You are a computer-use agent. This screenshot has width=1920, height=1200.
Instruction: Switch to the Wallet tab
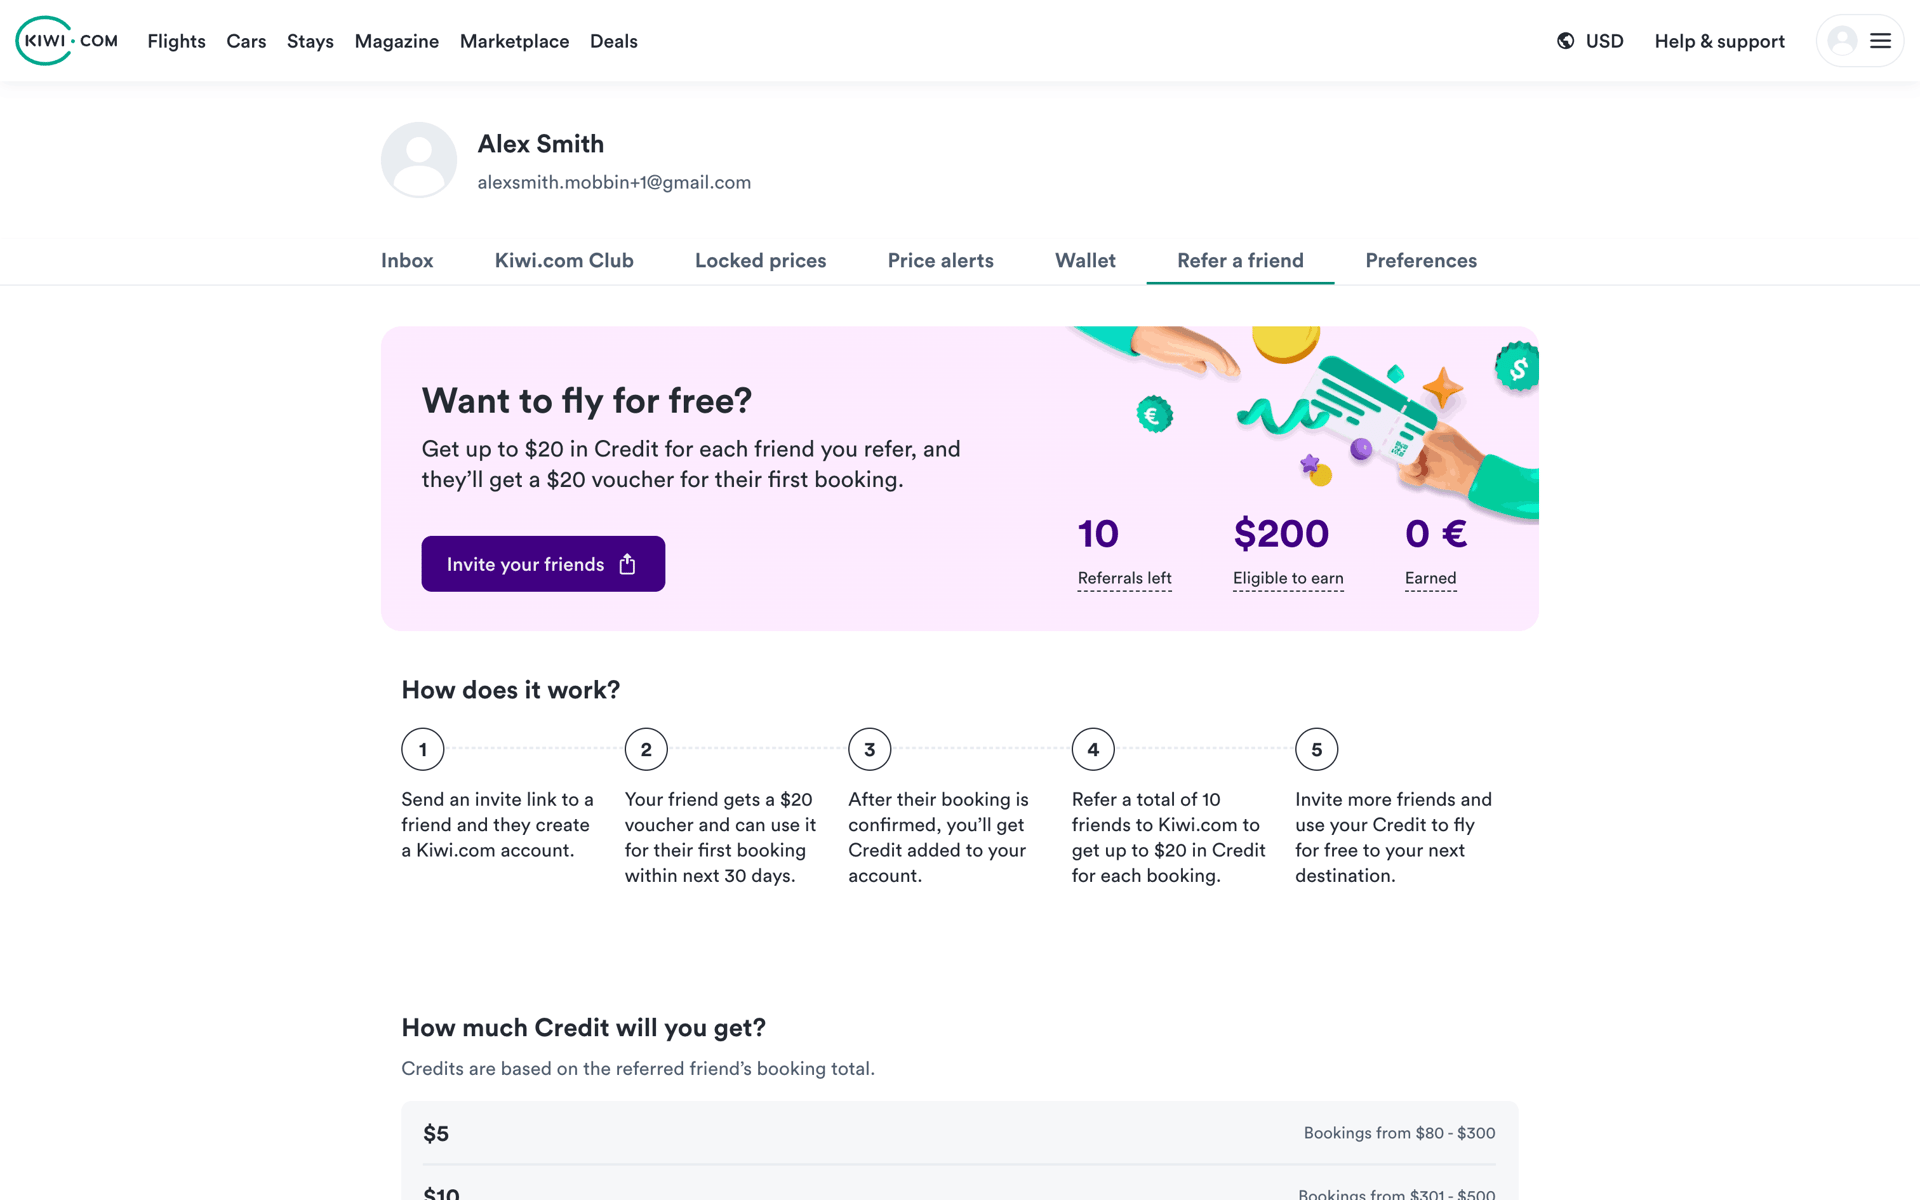coord(1085,261)
